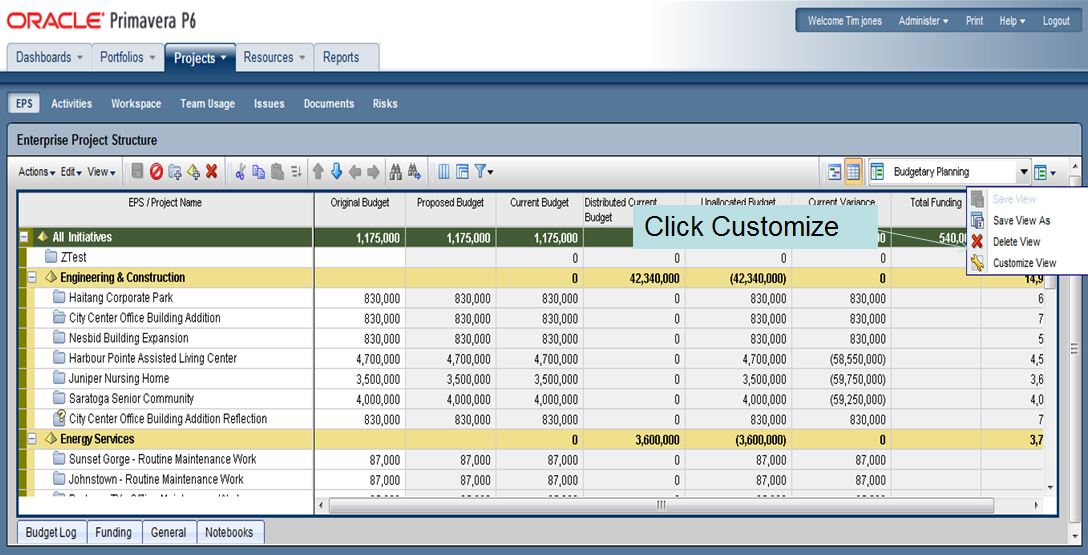The width and height of the screenshot is (1088, 555).
Task: Click the red X icon beside Delete View
Action: click(978, 241)
